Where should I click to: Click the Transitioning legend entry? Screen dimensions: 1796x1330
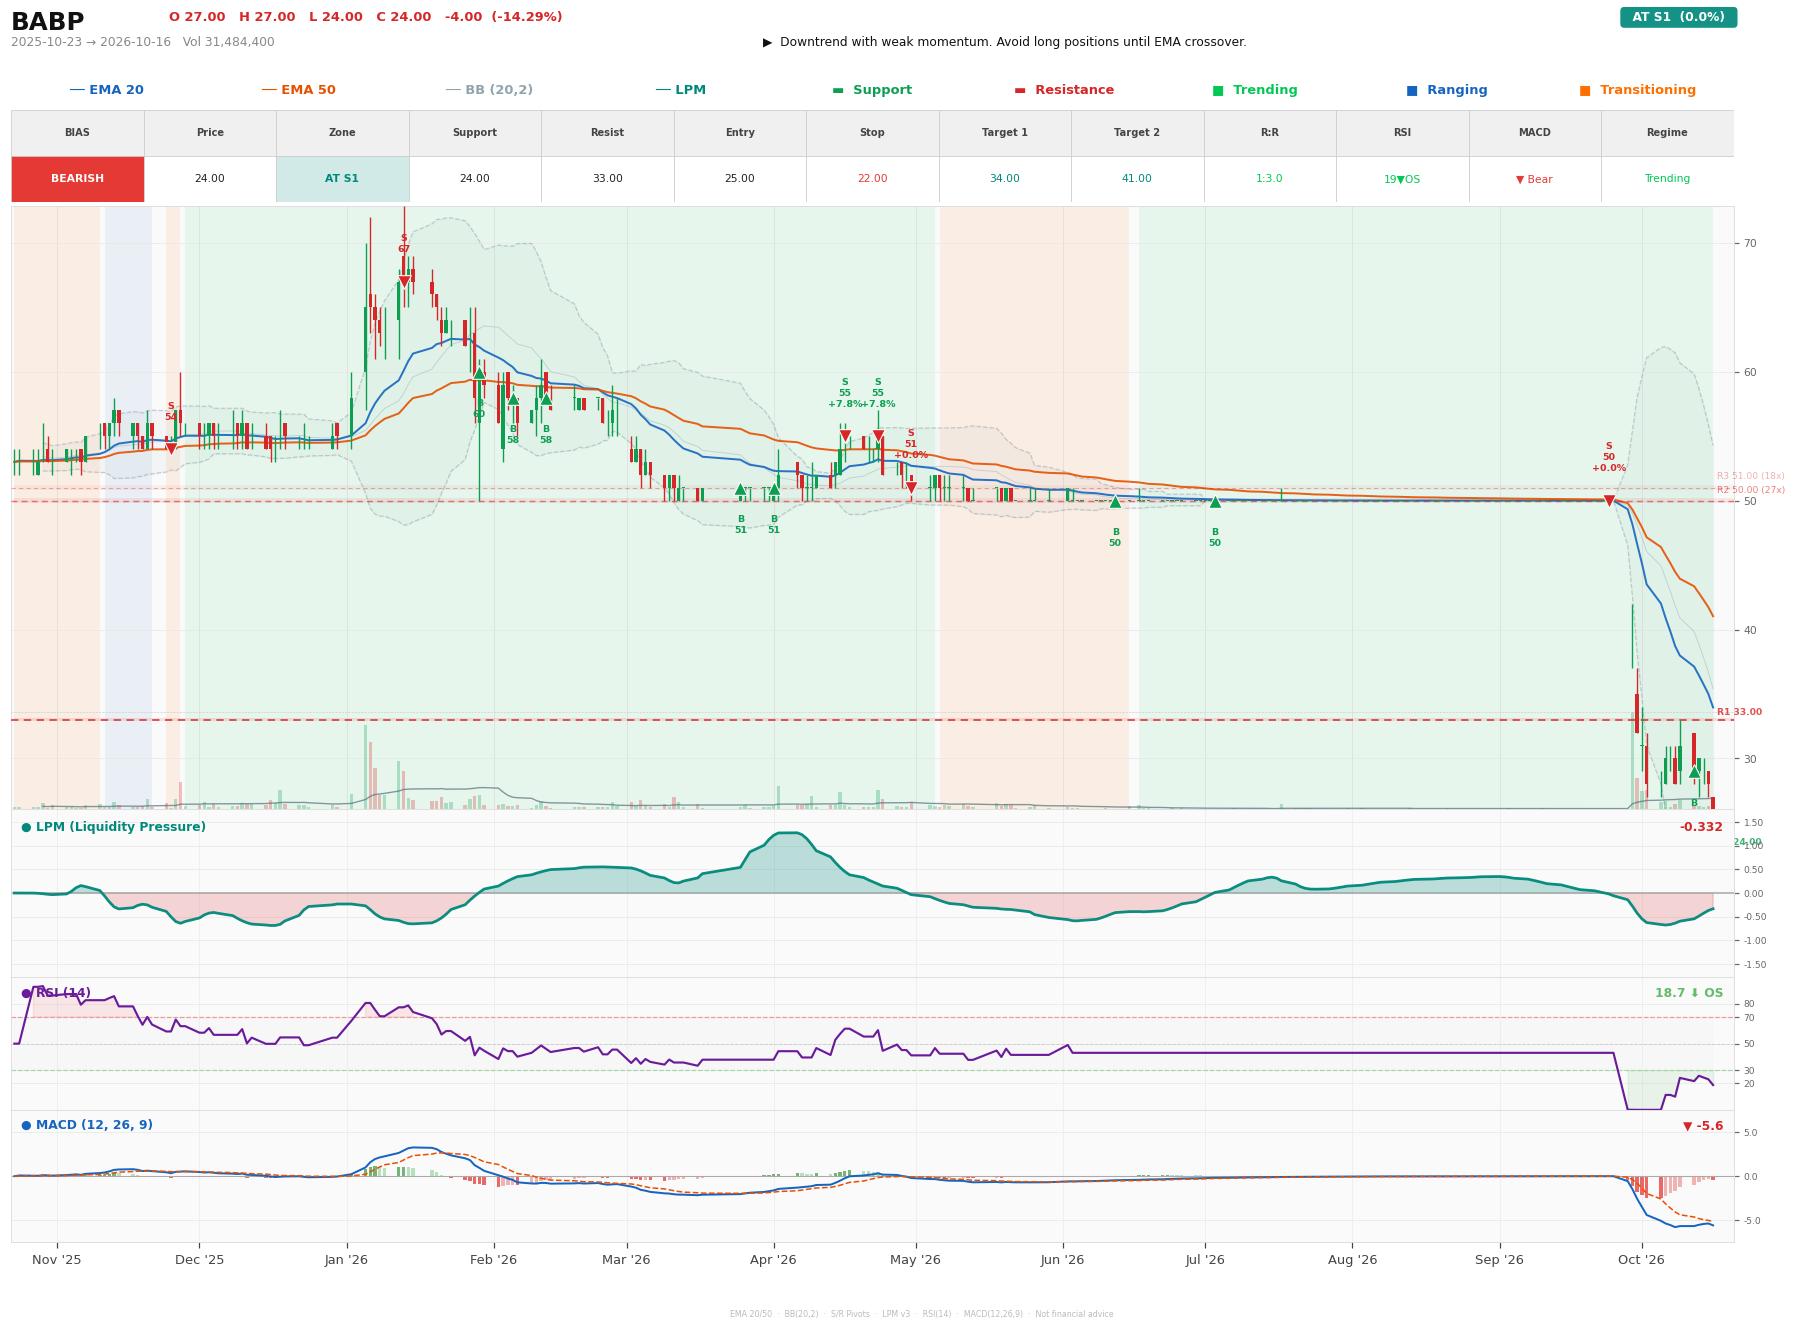(1638, 90)
